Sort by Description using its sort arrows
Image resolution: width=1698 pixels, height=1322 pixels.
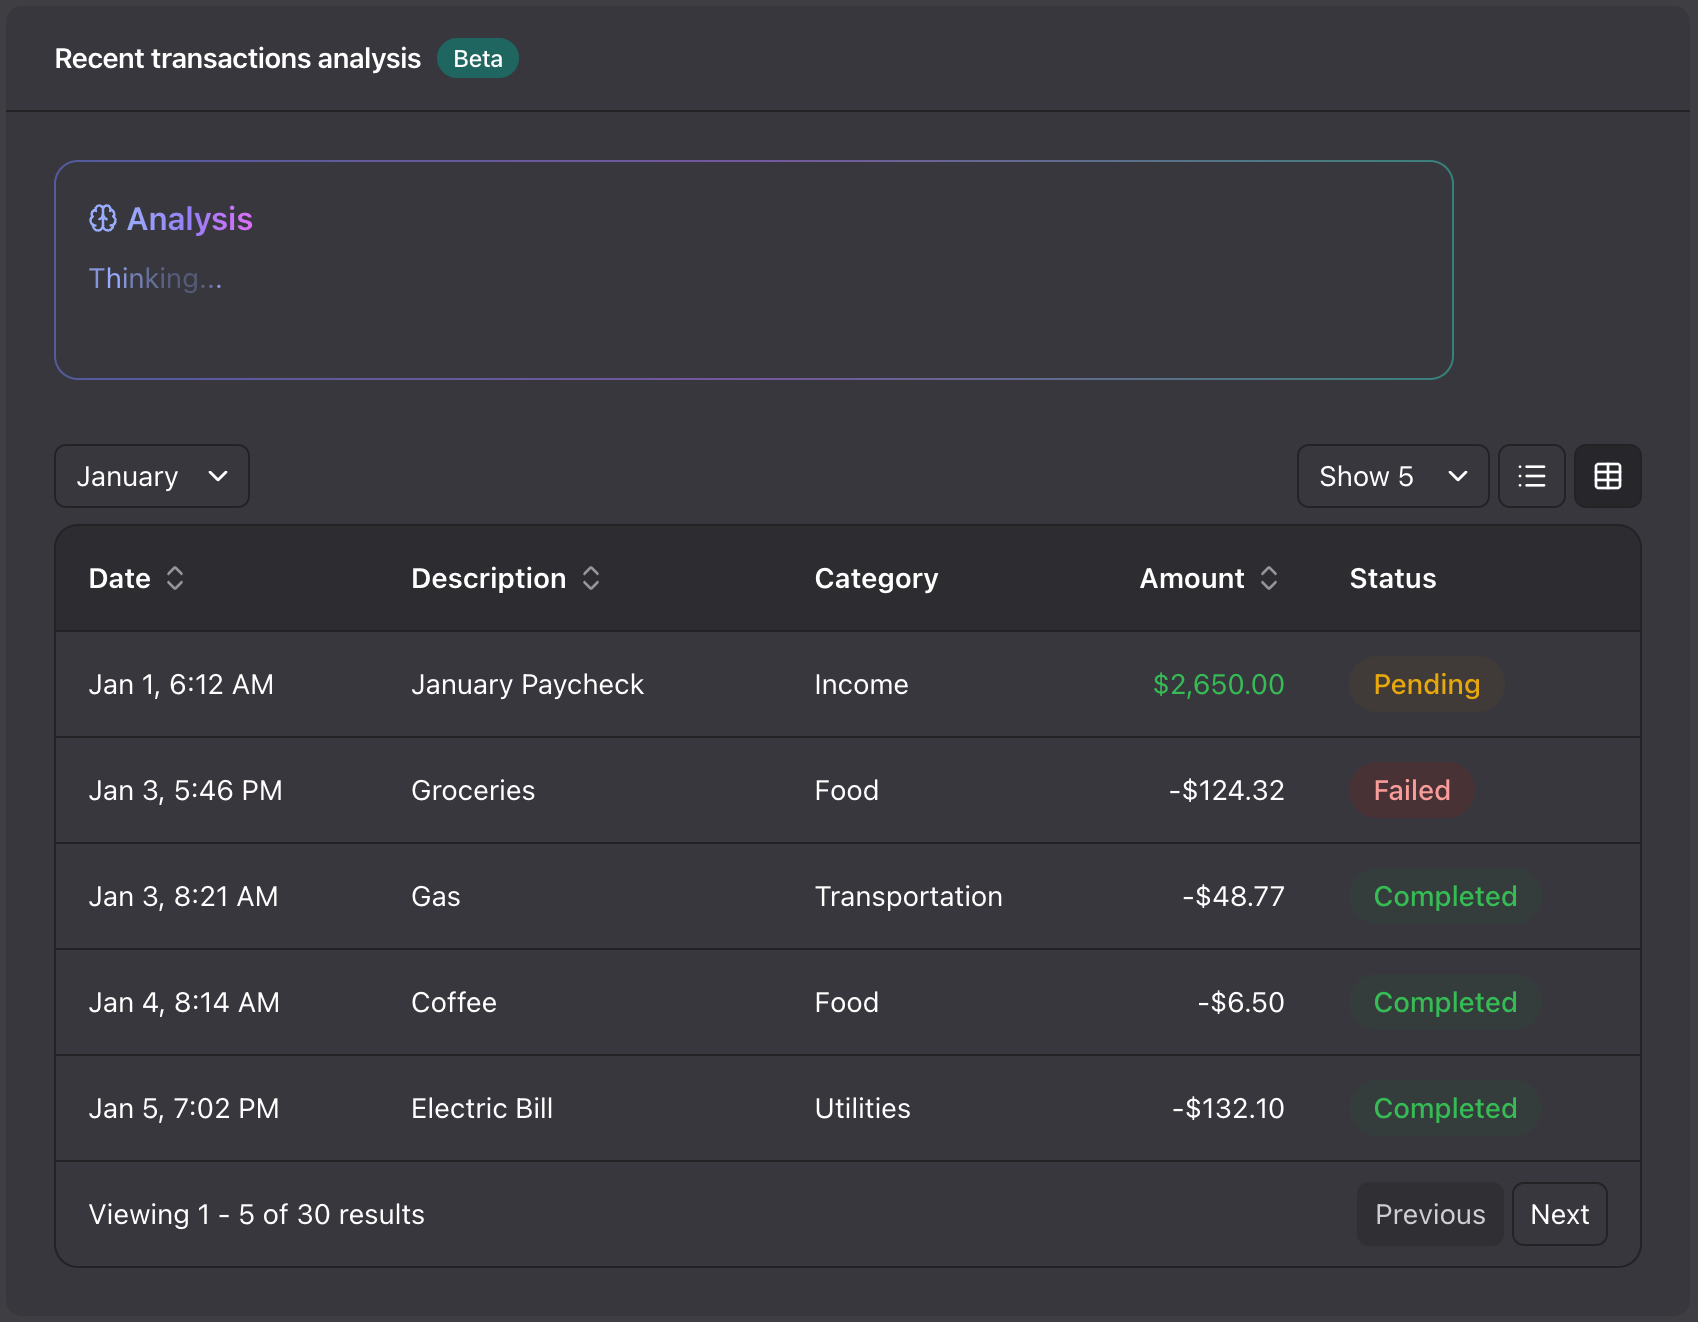[590, 578]
